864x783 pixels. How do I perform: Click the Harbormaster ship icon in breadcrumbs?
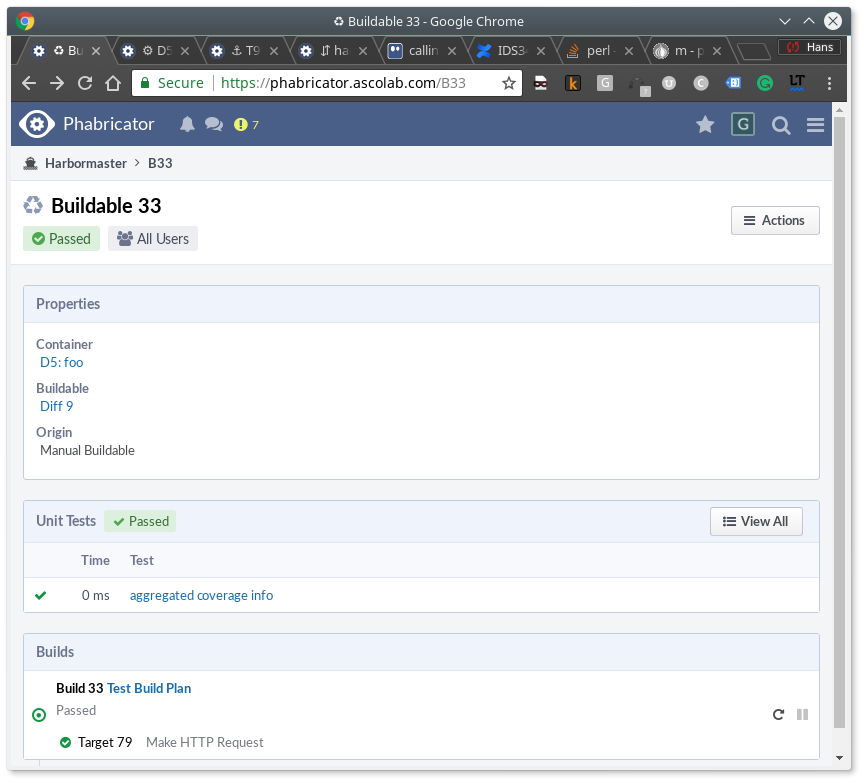[30, 163]
